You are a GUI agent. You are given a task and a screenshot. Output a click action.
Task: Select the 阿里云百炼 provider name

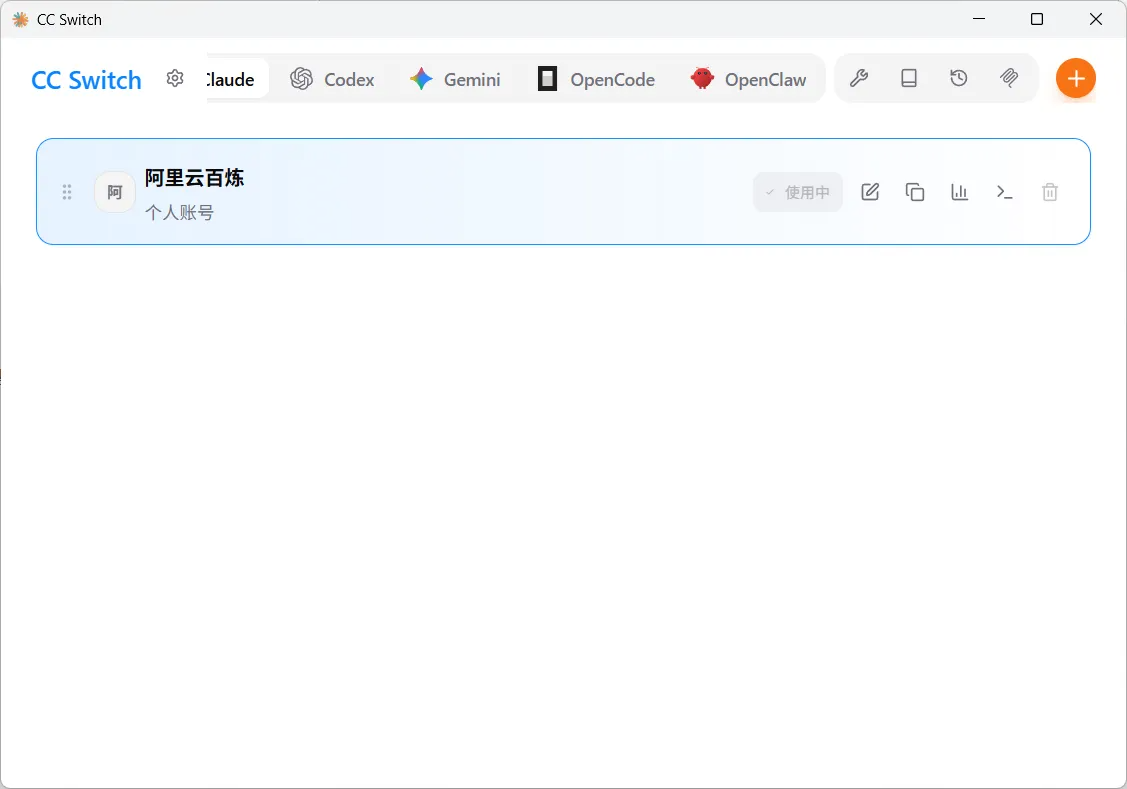(x=194, y=177)
